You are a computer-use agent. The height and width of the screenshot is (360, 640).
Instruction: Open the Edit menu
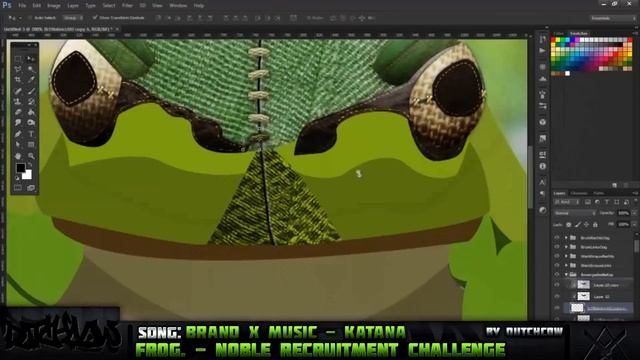[37, 6]
